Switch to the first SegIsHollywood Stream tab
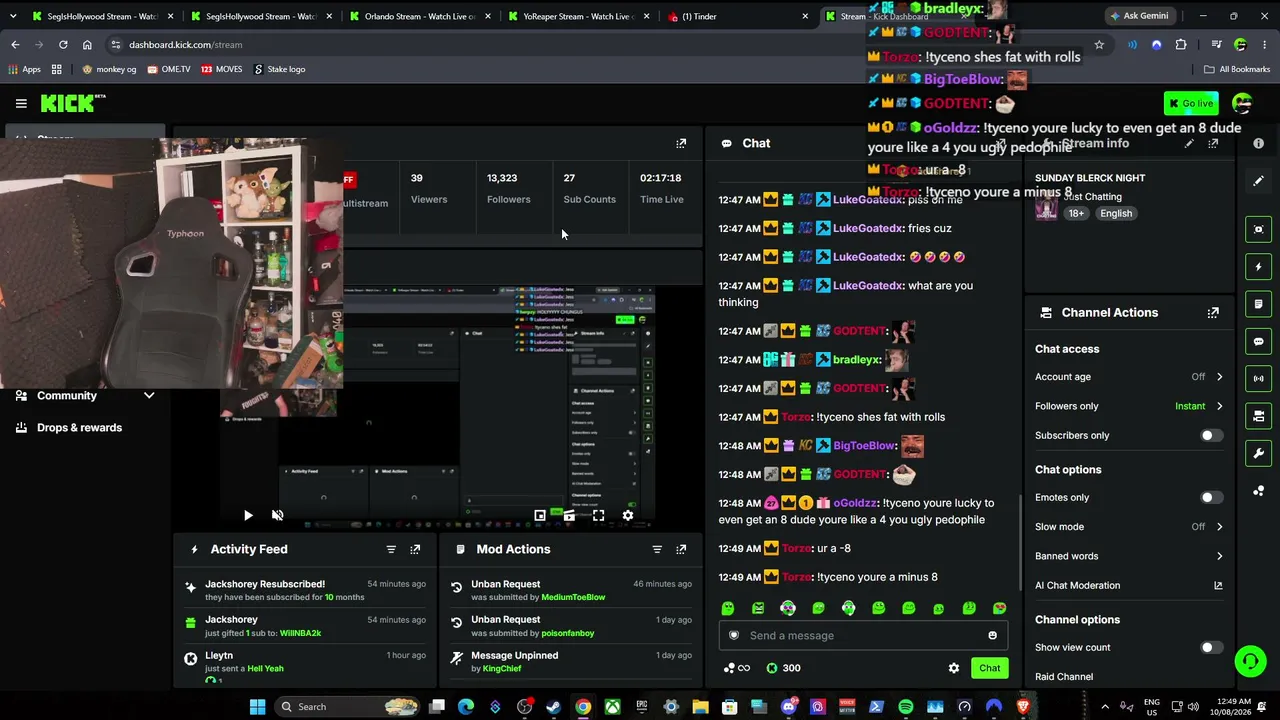 pos(102,16)
